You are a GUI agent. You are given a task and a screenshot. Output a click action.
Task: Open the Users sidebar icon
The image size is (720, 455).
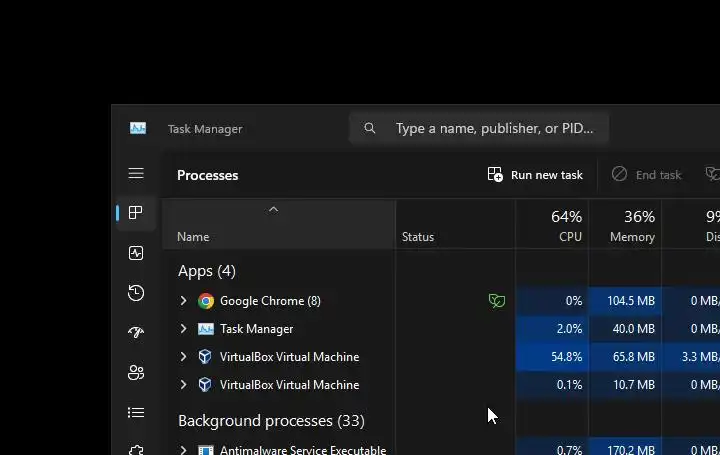(x=136, y=373)
